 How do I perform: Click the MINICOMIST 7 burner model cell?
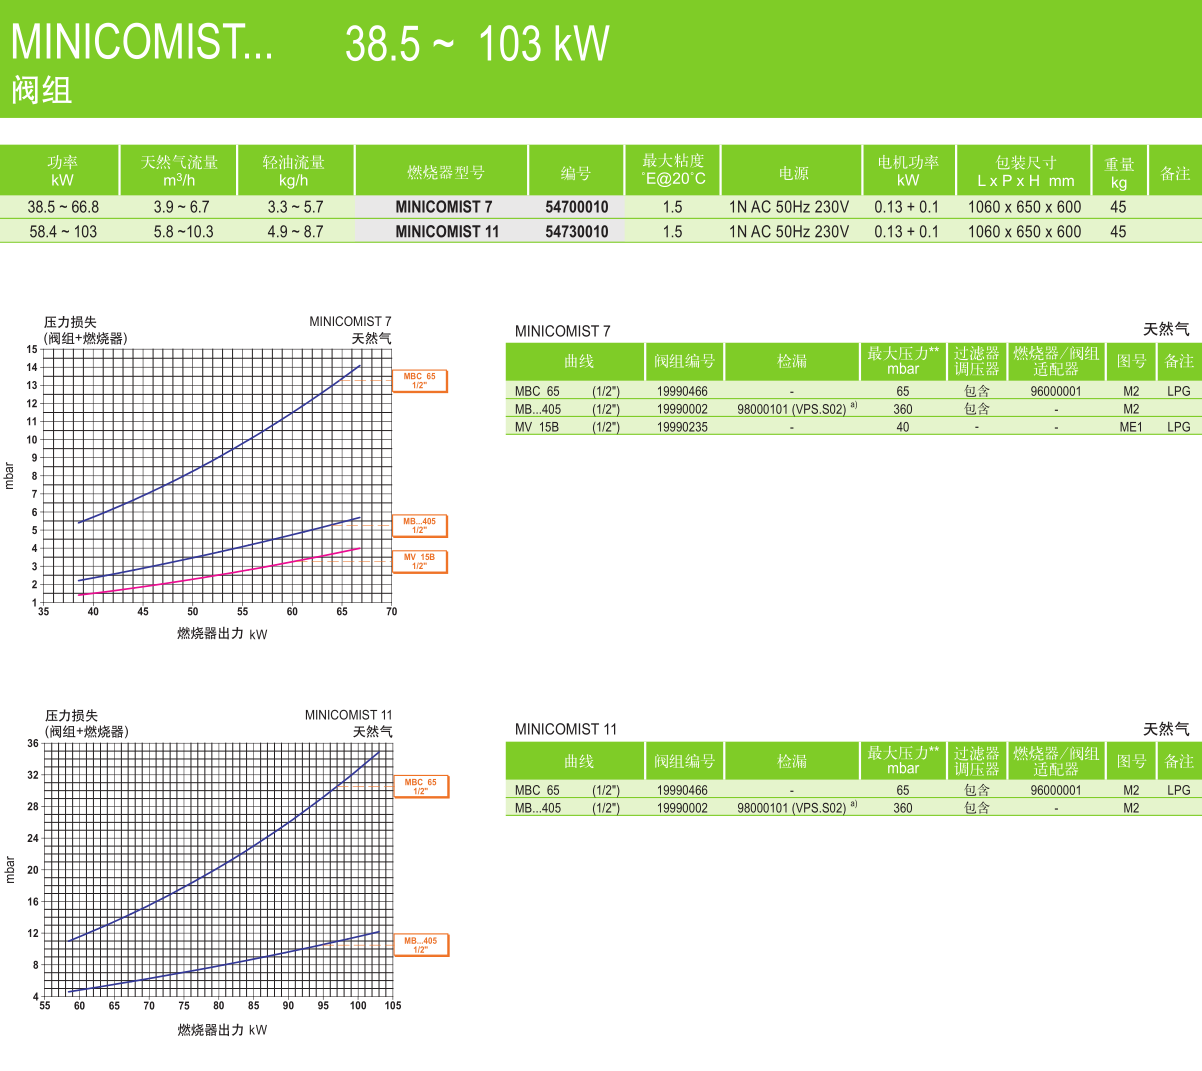pos(443,207)
